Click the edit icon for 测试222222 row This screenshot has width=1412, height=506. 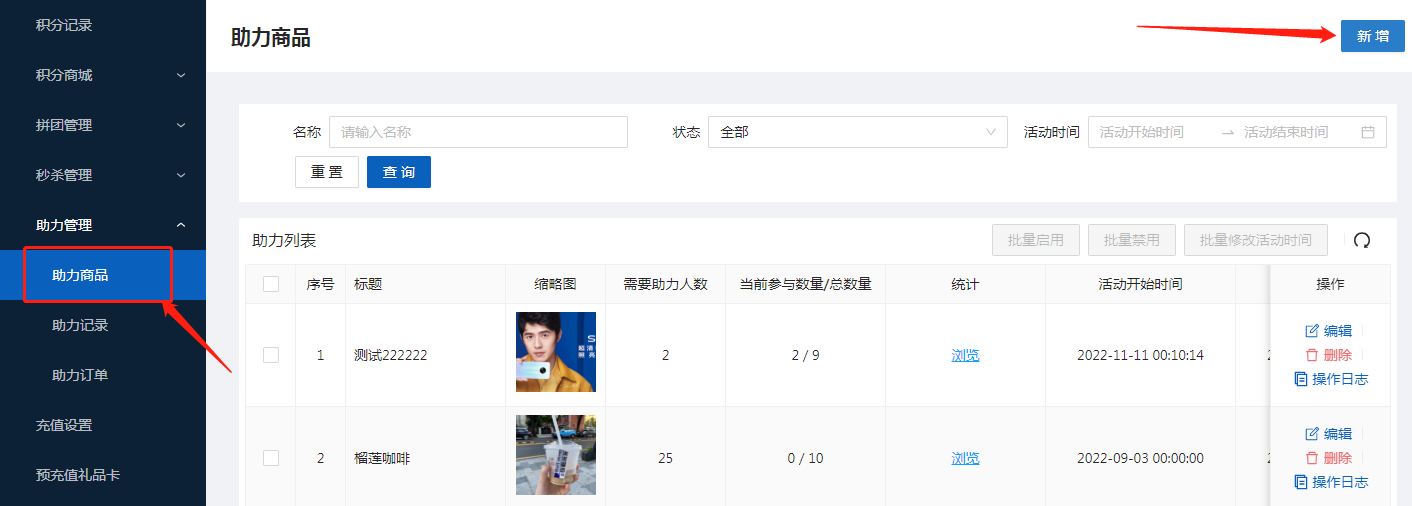[1312, 331]
